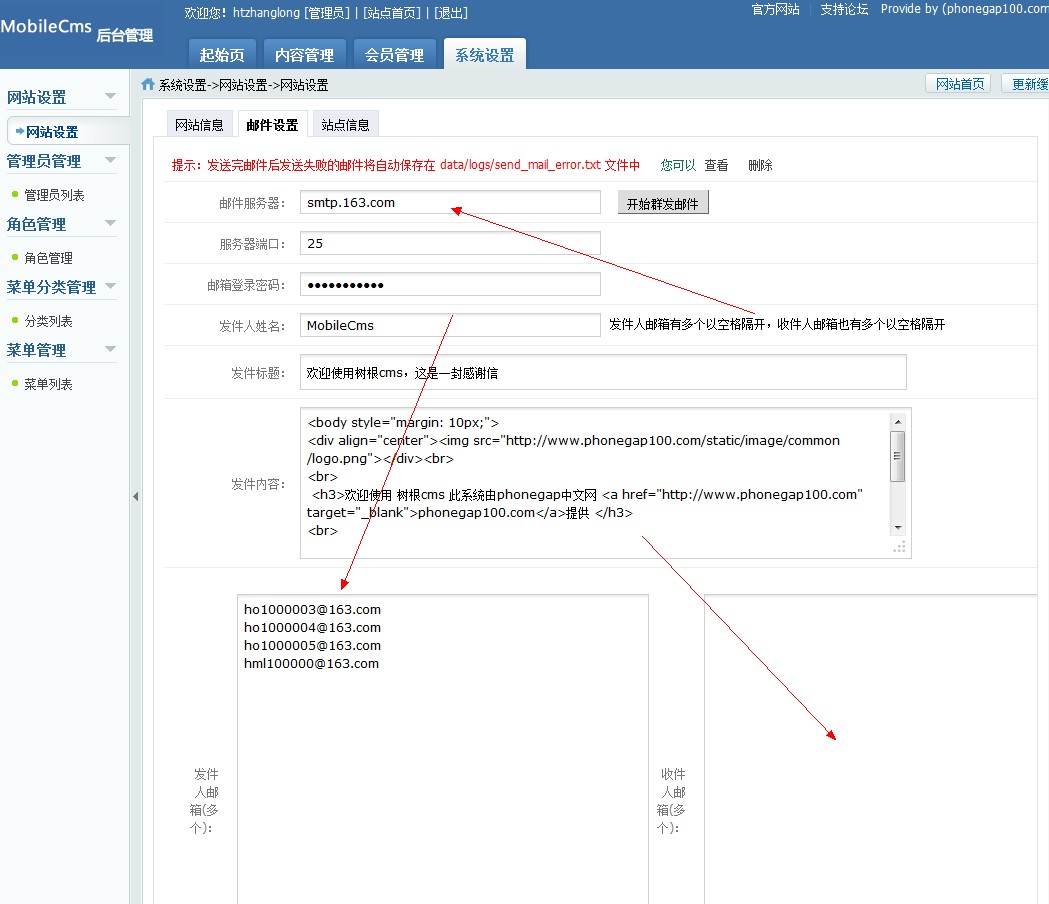Click the 删除 log link

pyautogui.click(x=760, y=165)
